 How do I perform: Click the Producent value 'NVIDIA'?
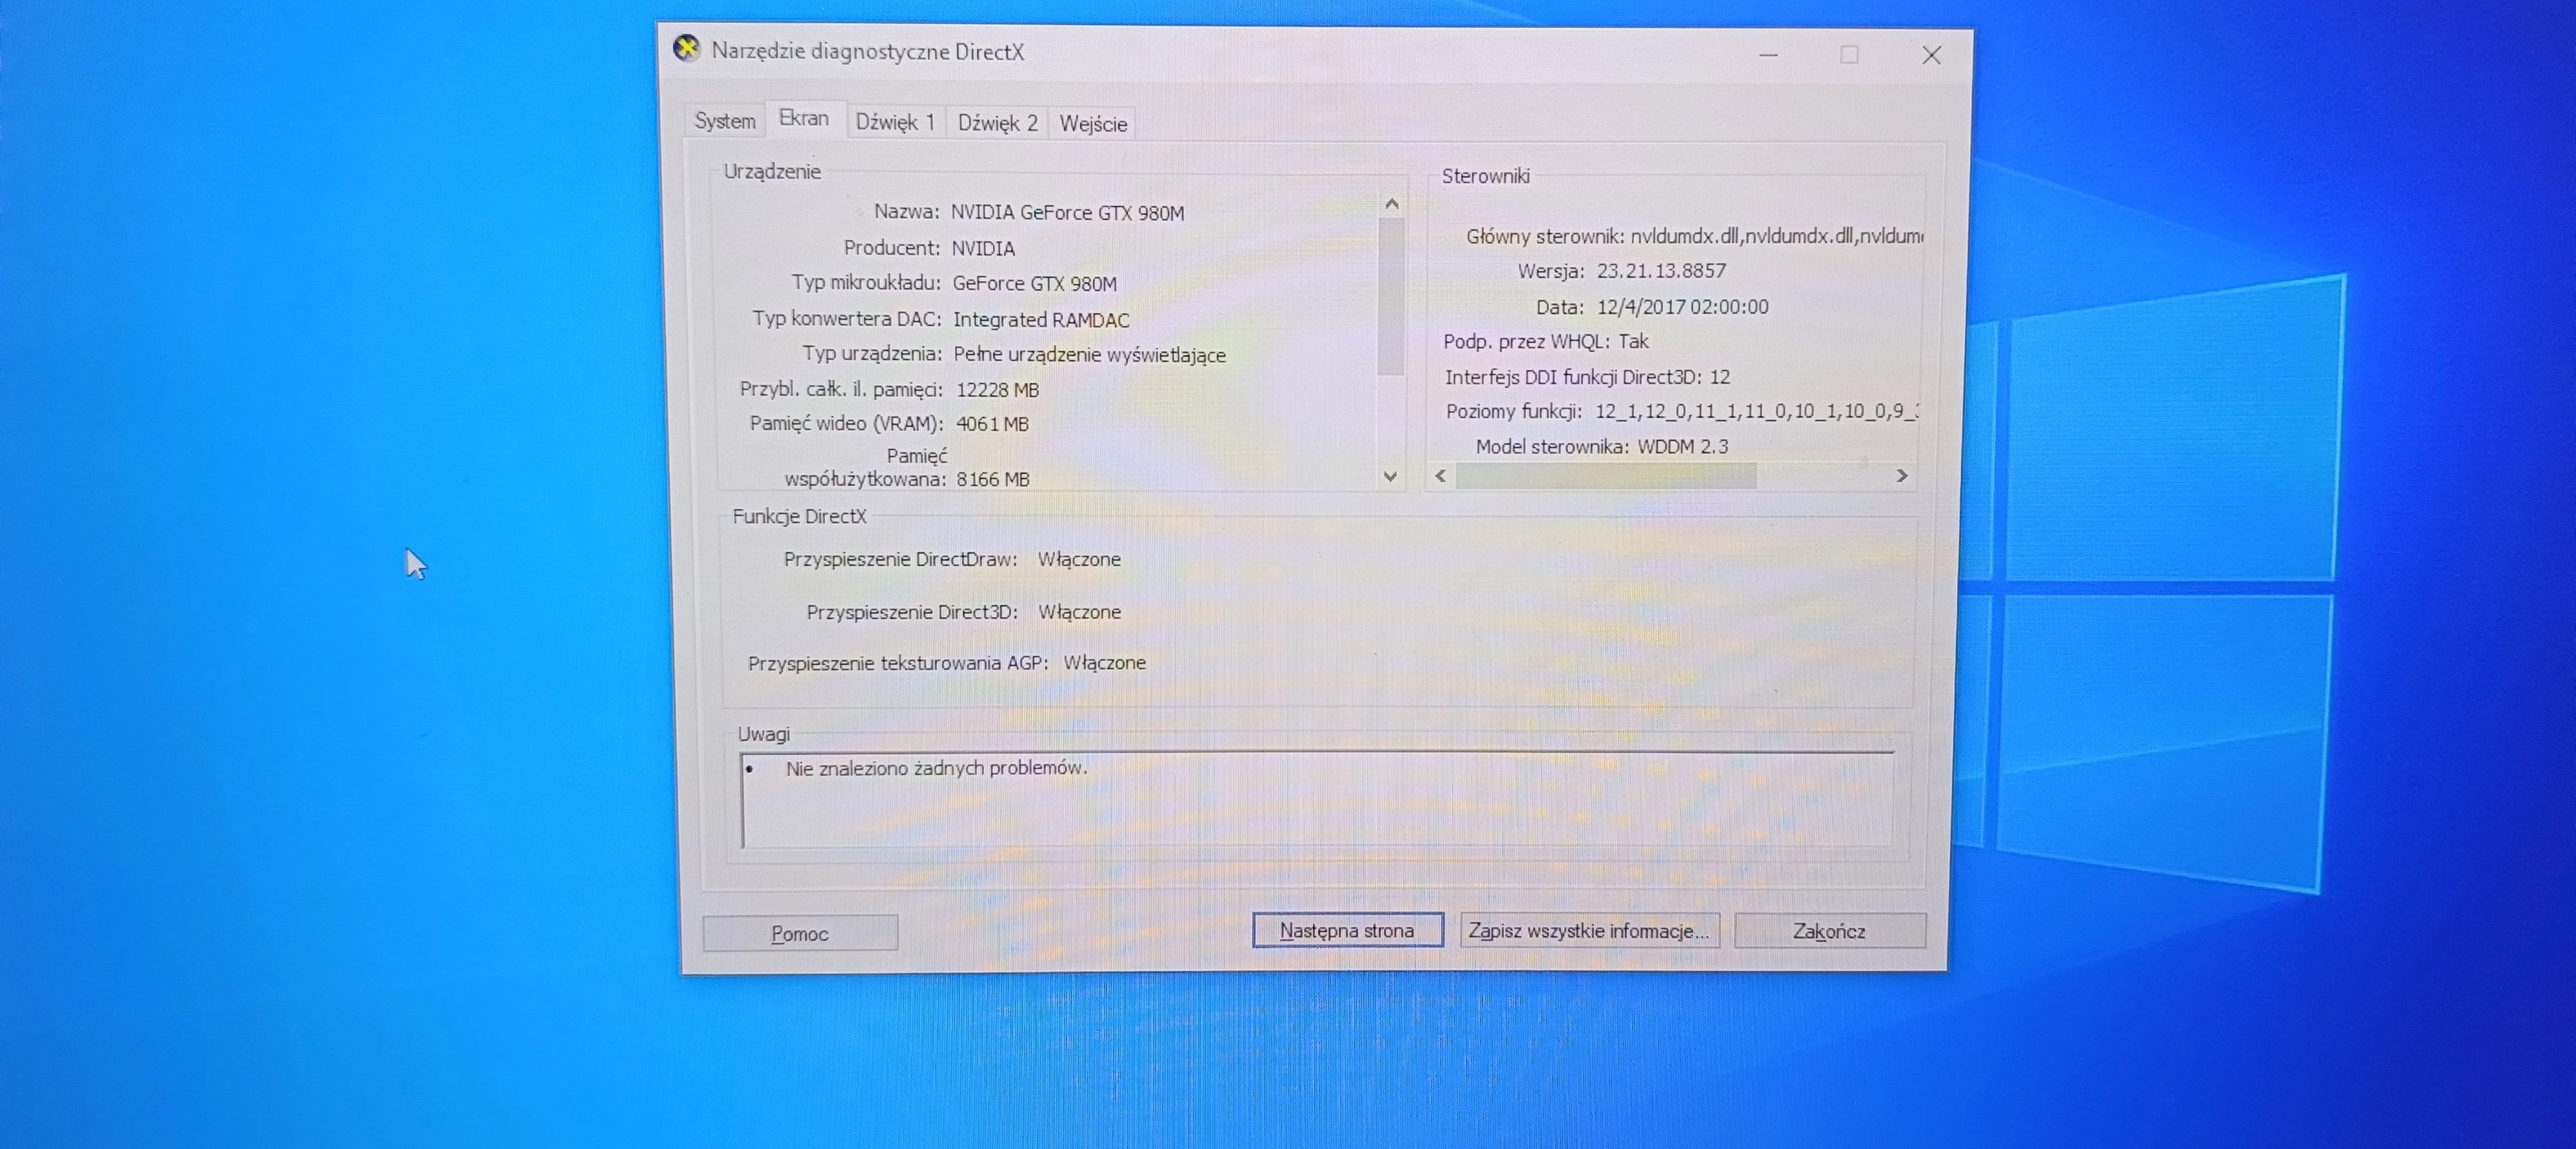983,248
